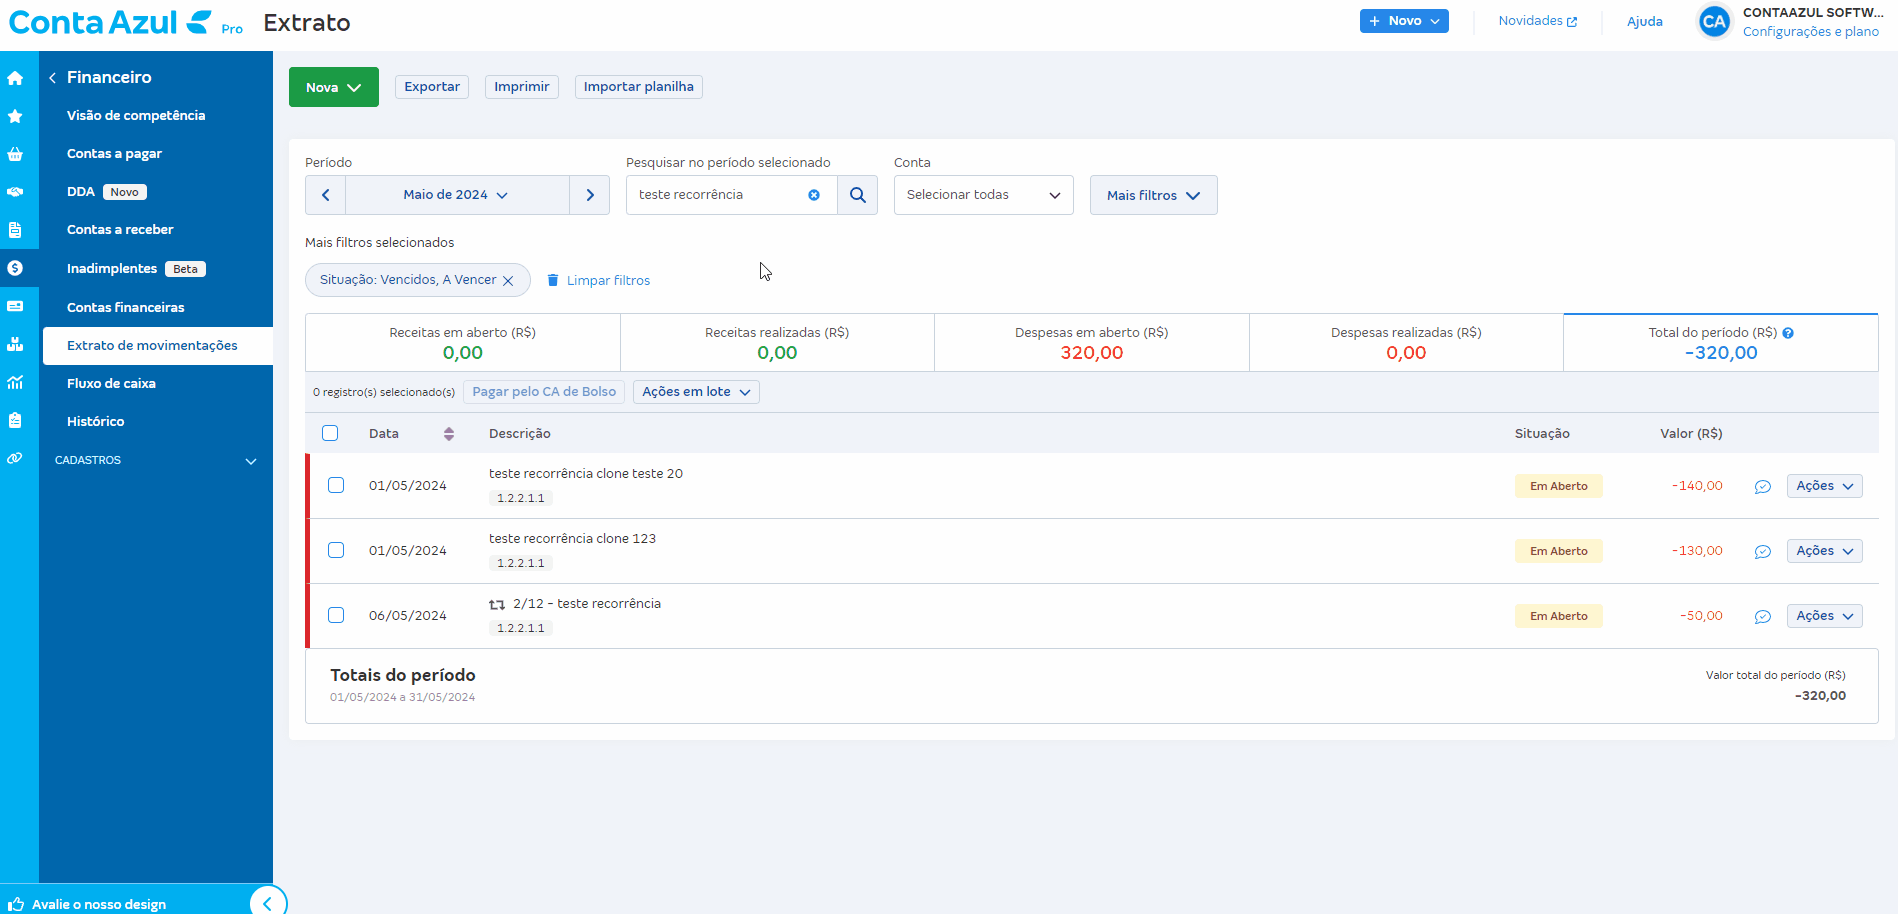The height and width of the screenshot is (914, 1898).
Task: Go to next month with right arrow
Action: tap(590, 195)
